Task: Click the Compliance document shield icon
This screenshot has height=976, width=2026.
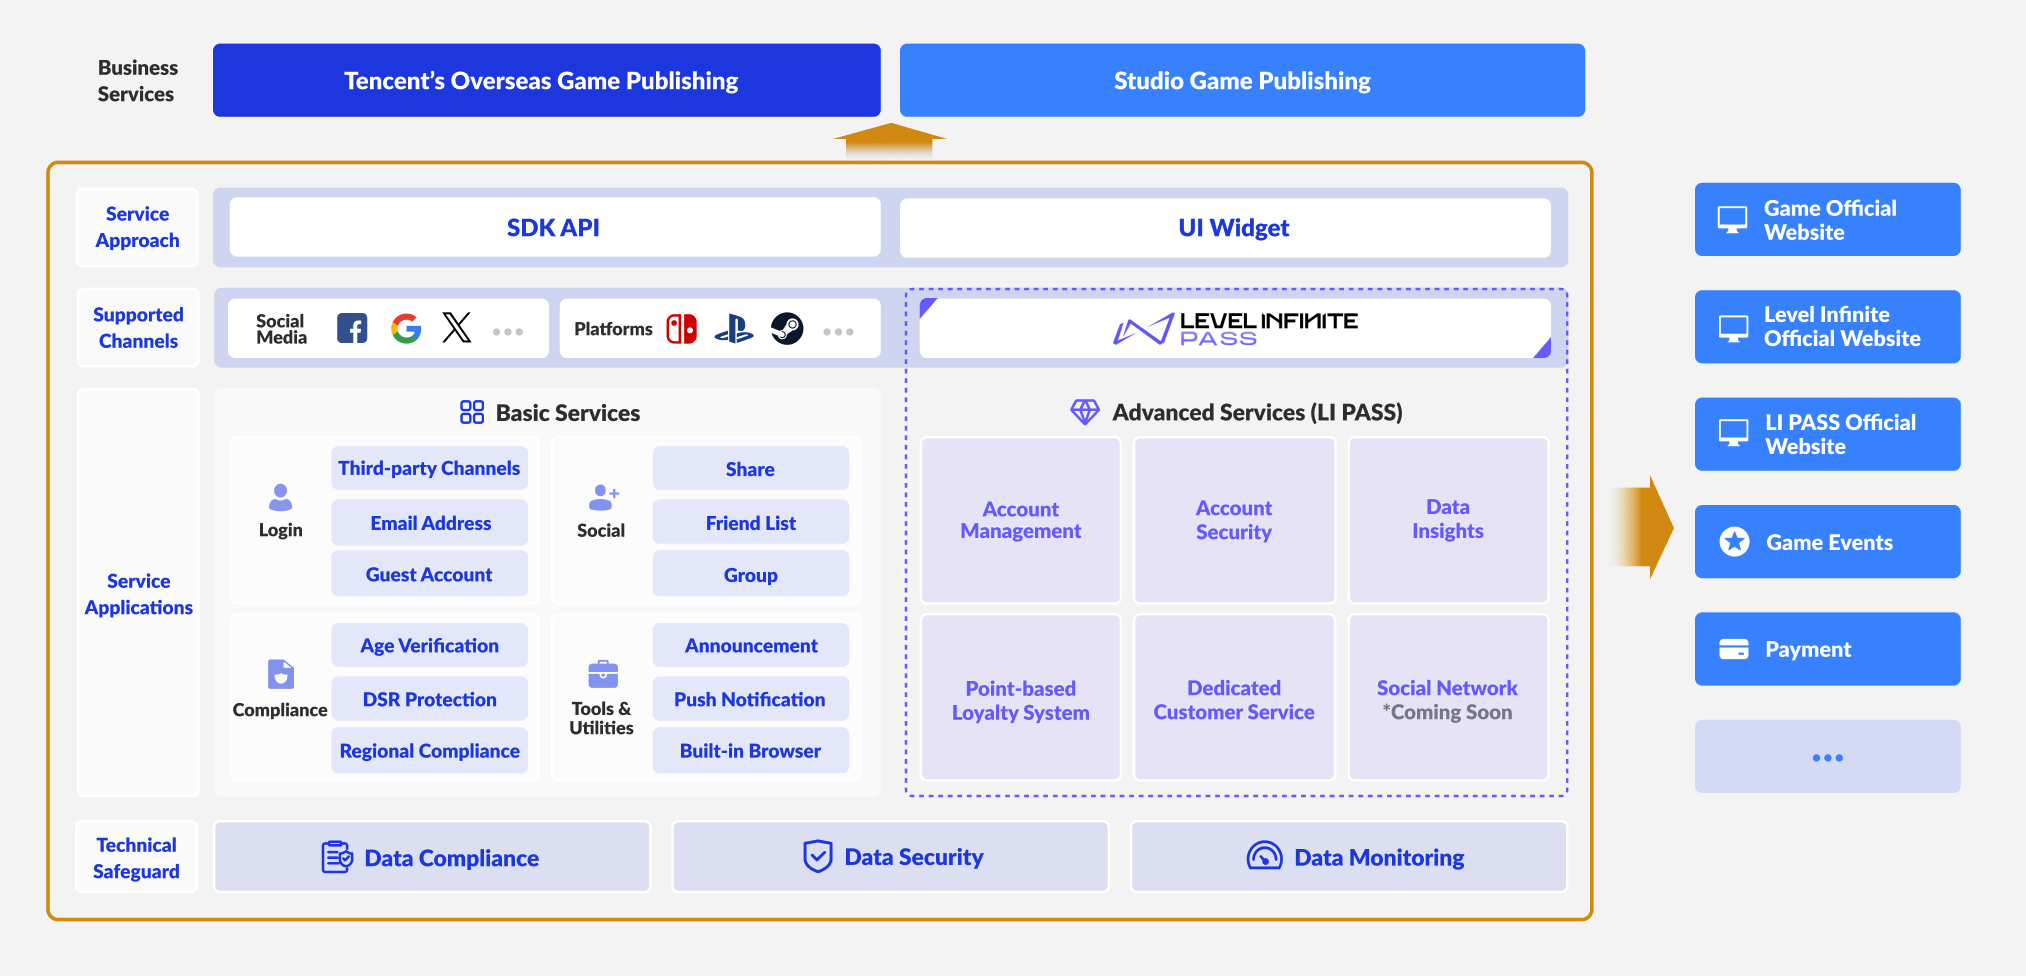Action: [281, 674]
